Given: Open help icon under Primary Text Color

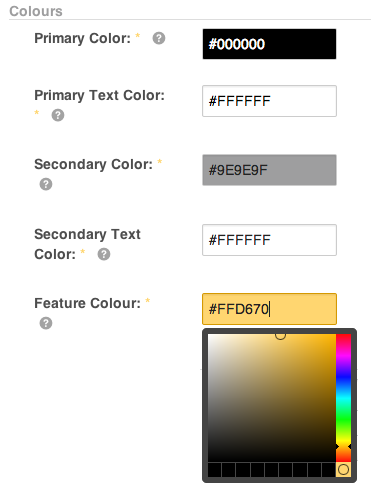Looking at the screenshot, I should tap(58, 115).
